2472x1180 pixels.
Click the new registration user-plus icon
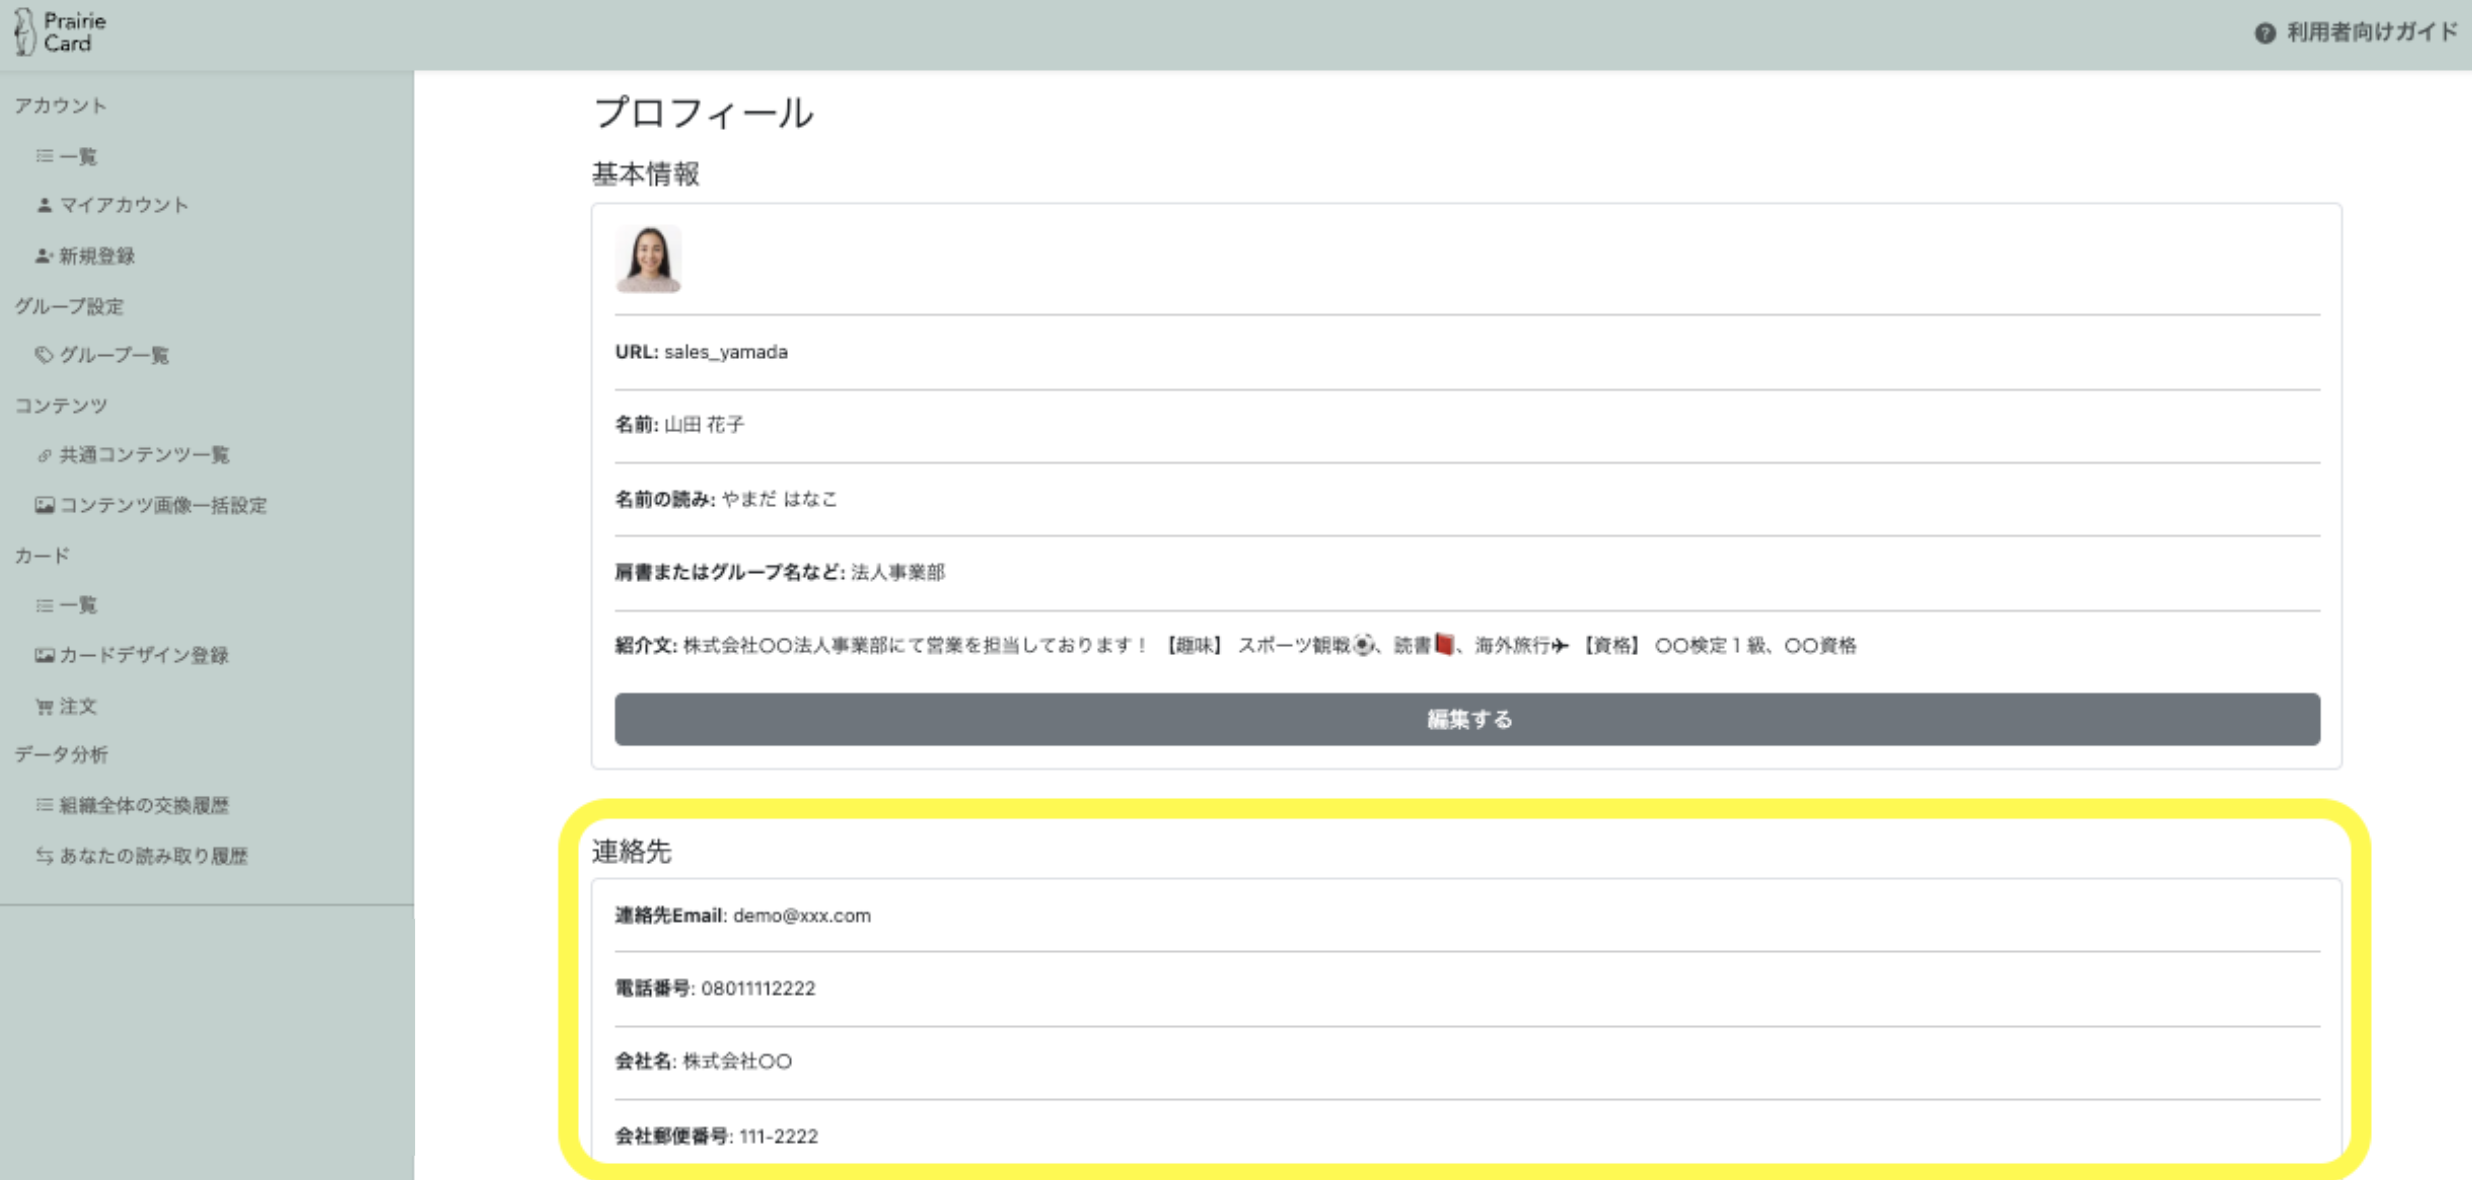pos(44,256)
